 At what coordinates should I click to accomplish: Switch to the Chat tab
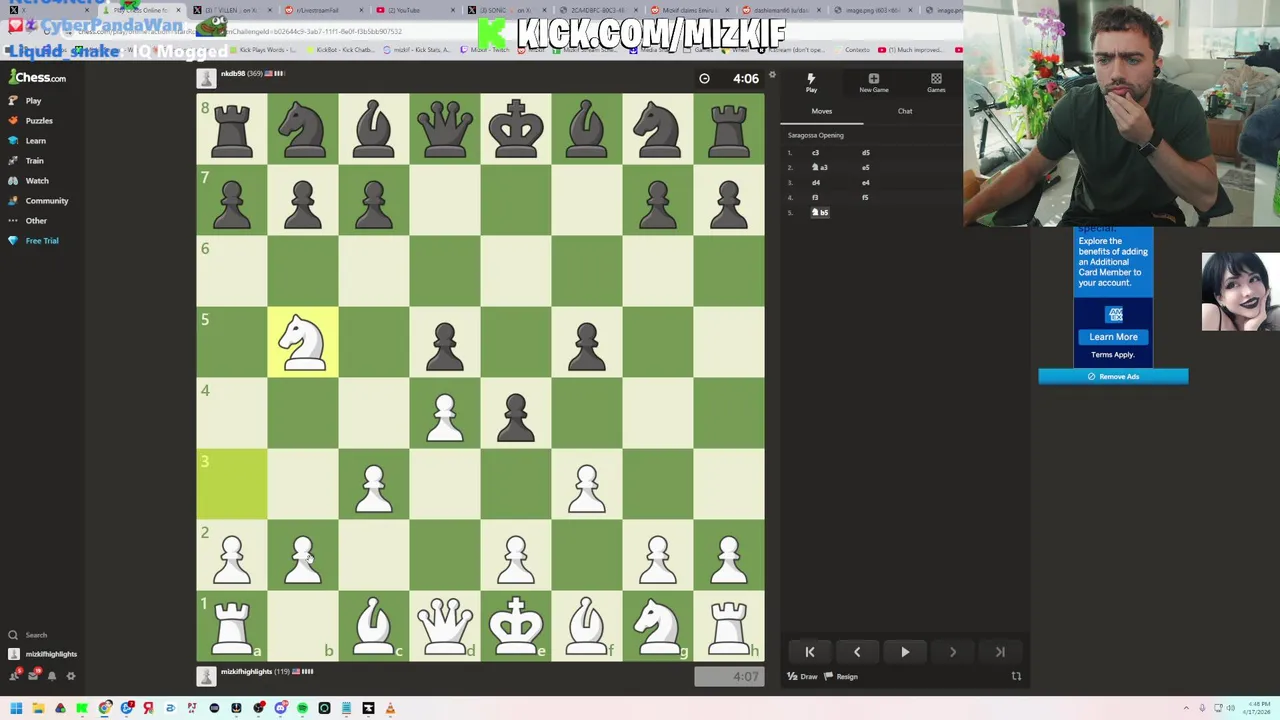[904, 111]
